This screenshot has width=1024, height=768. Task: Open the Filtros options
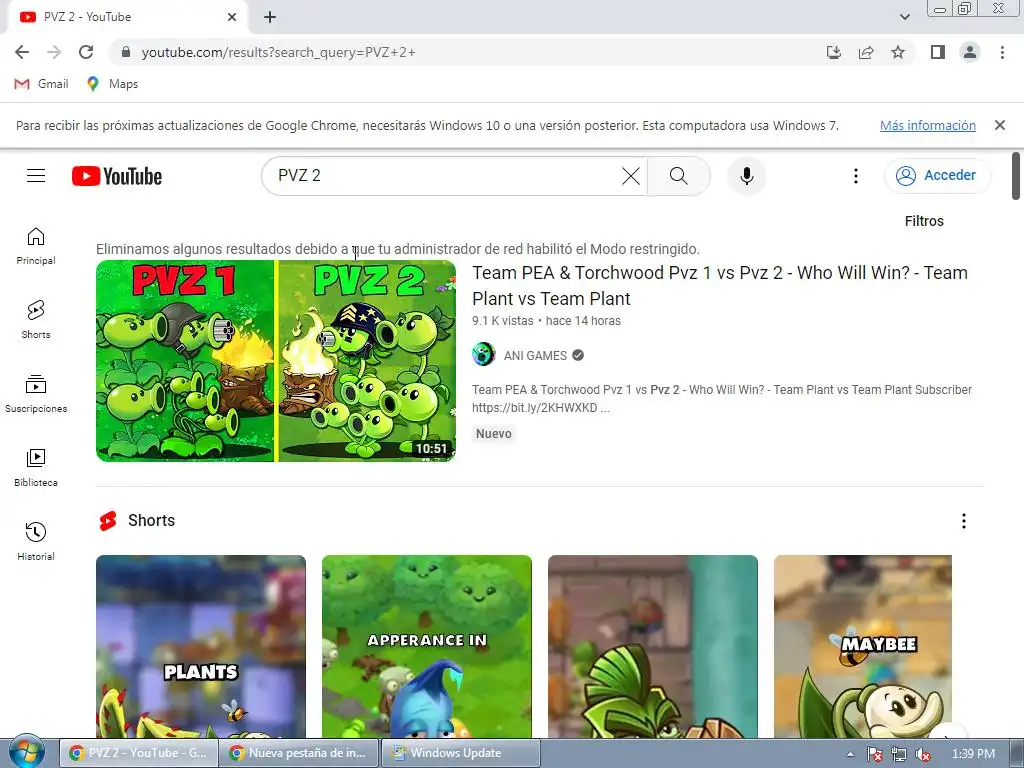pyautogui.click(x=924, y=221)
